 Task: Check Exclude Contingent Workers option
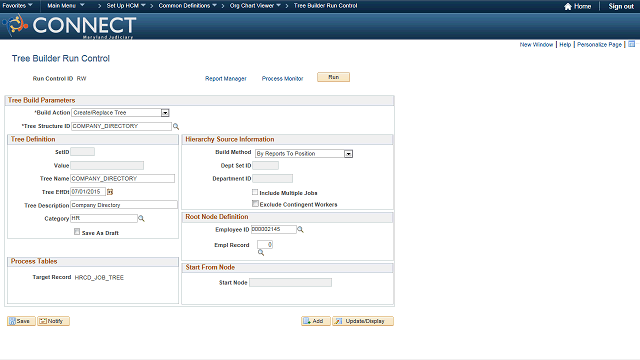[255, 204]
